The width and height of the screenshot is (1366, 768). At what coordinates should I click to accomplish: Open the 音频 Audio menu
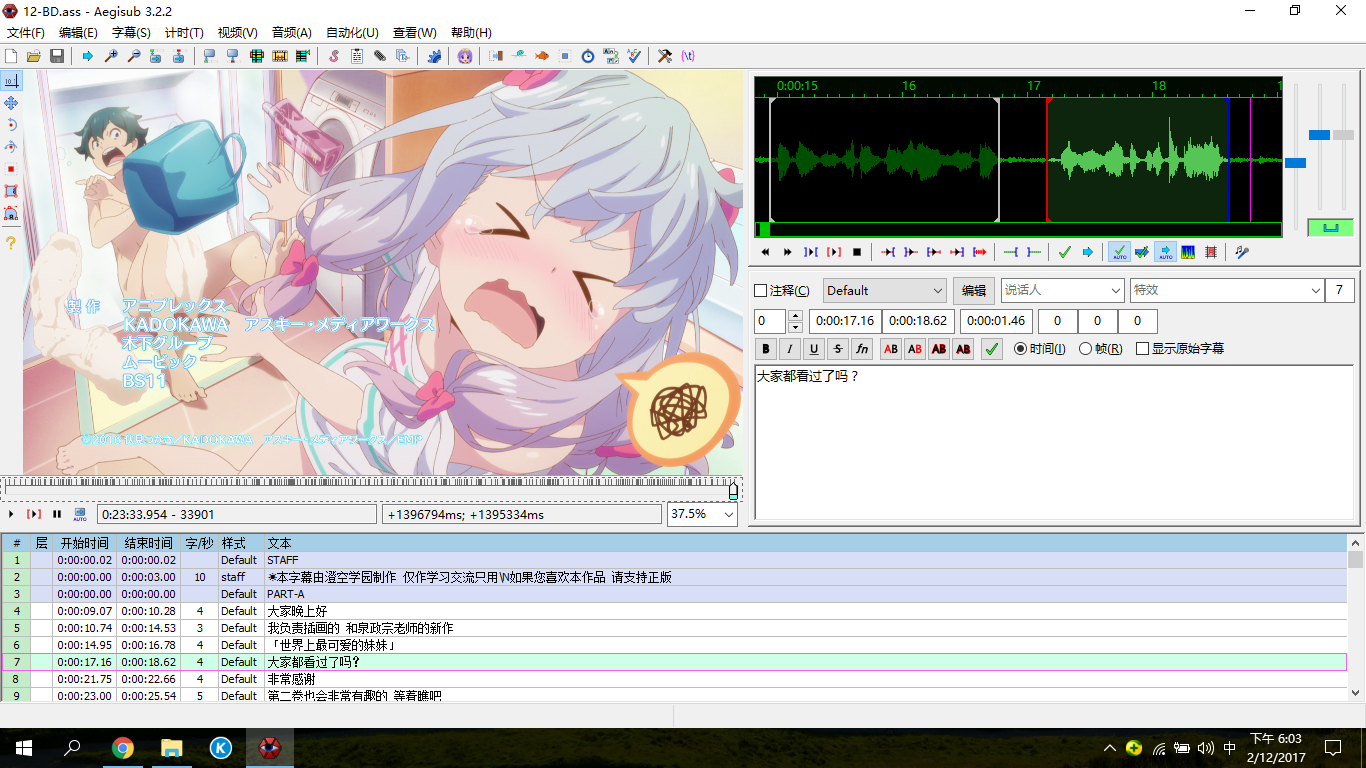point(292,33)
